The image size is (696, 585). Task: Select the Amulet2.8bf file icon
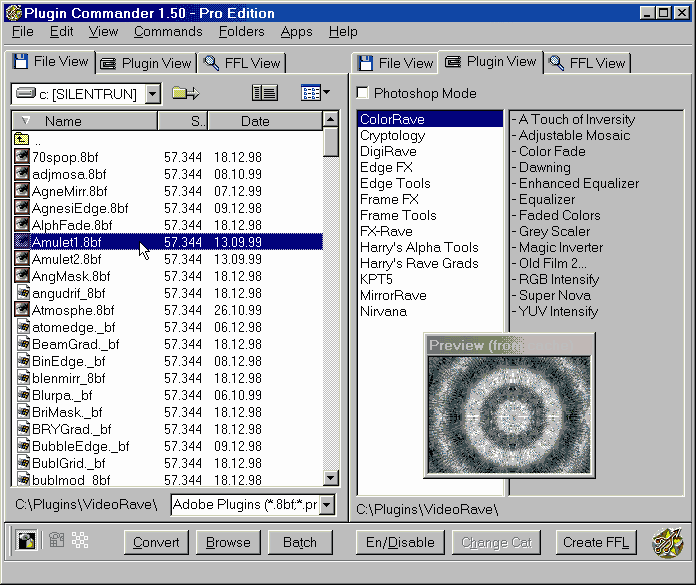(x=22, y=259)
